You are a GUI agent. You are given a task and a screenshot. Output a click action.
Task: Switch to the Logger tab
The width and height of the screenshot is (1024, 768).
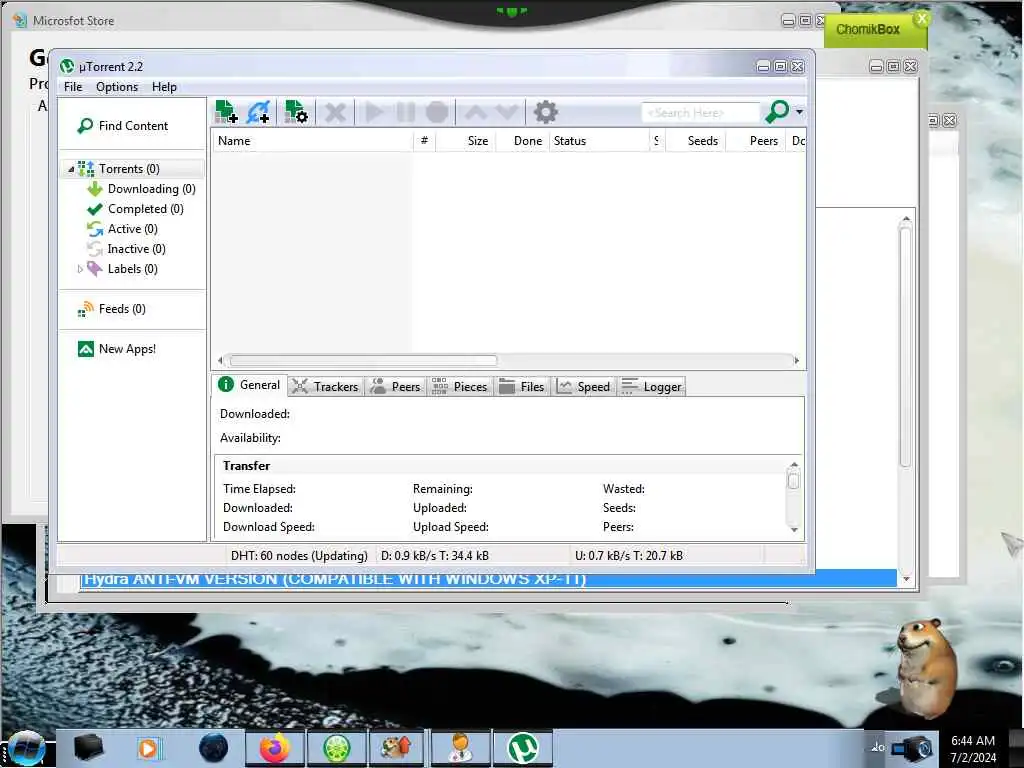[x=652, y=387]
